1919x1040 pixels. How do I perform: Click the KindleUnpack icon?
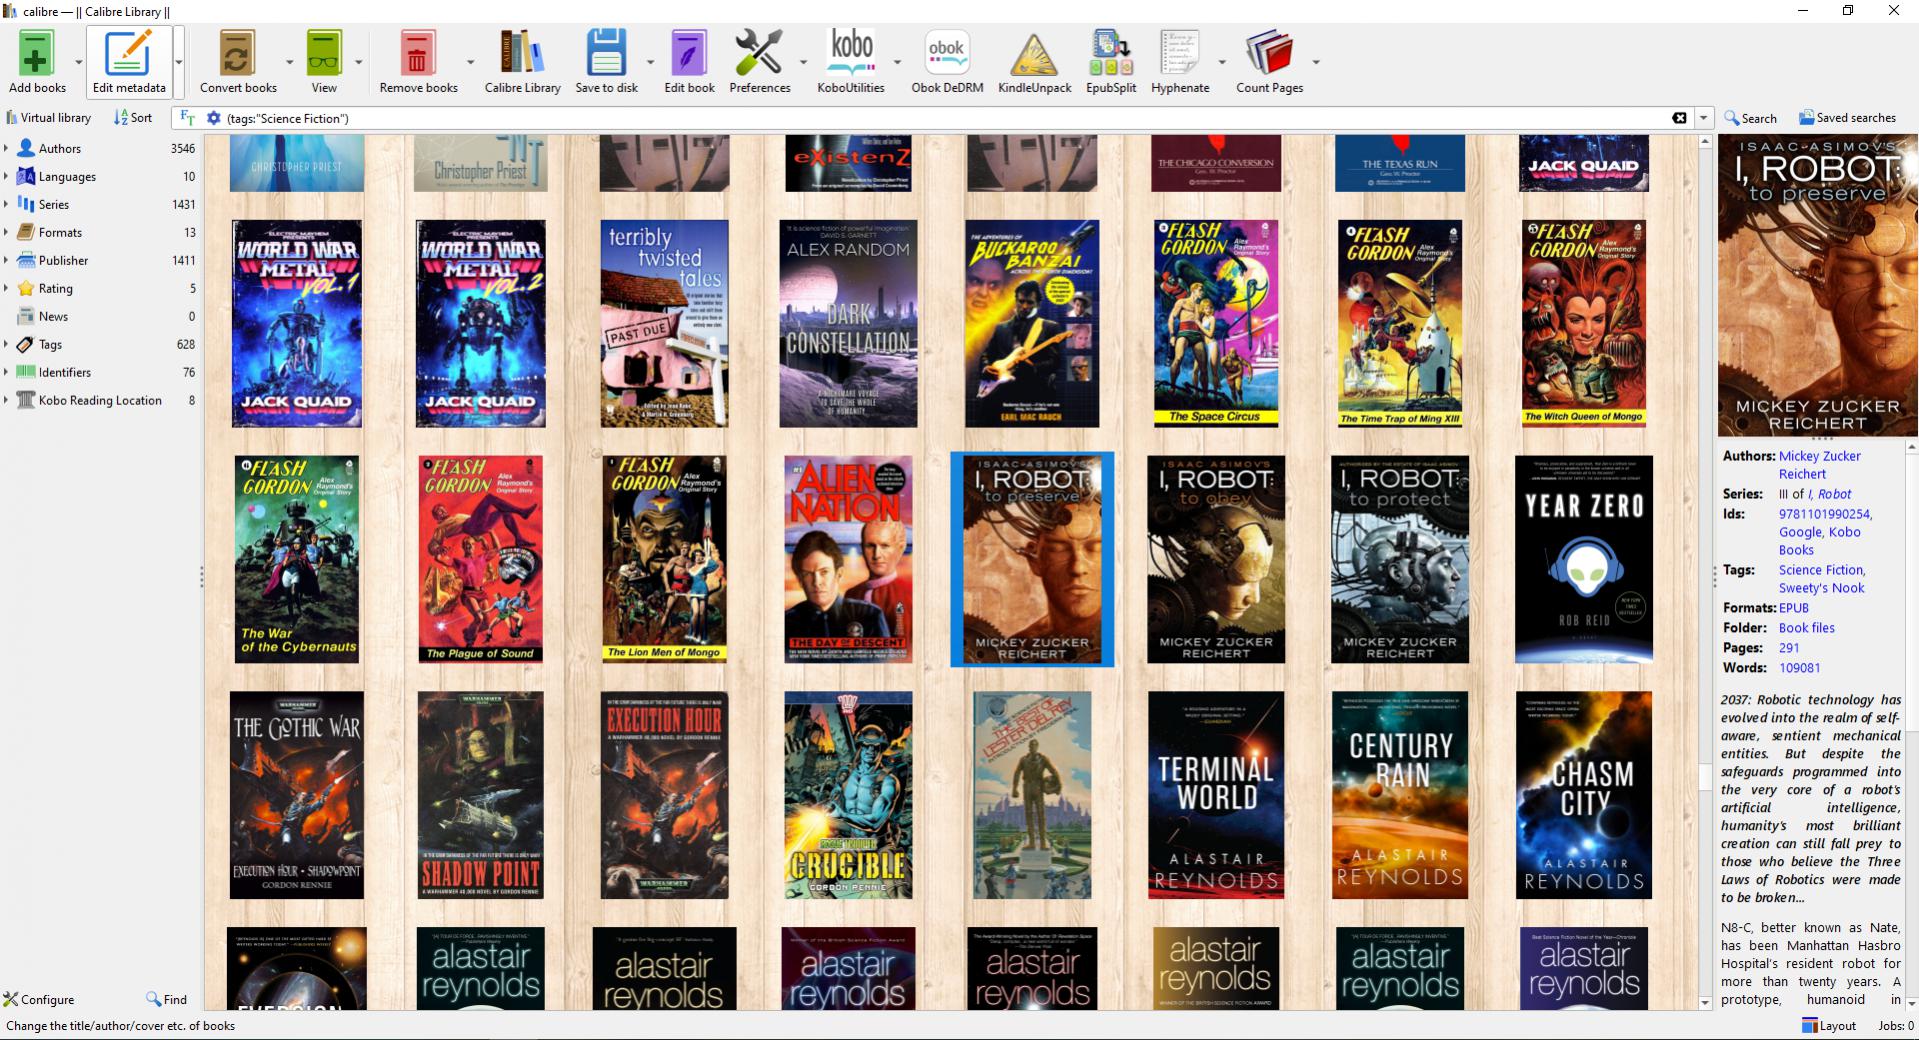pyautogui.click(x=1034, y=54)
